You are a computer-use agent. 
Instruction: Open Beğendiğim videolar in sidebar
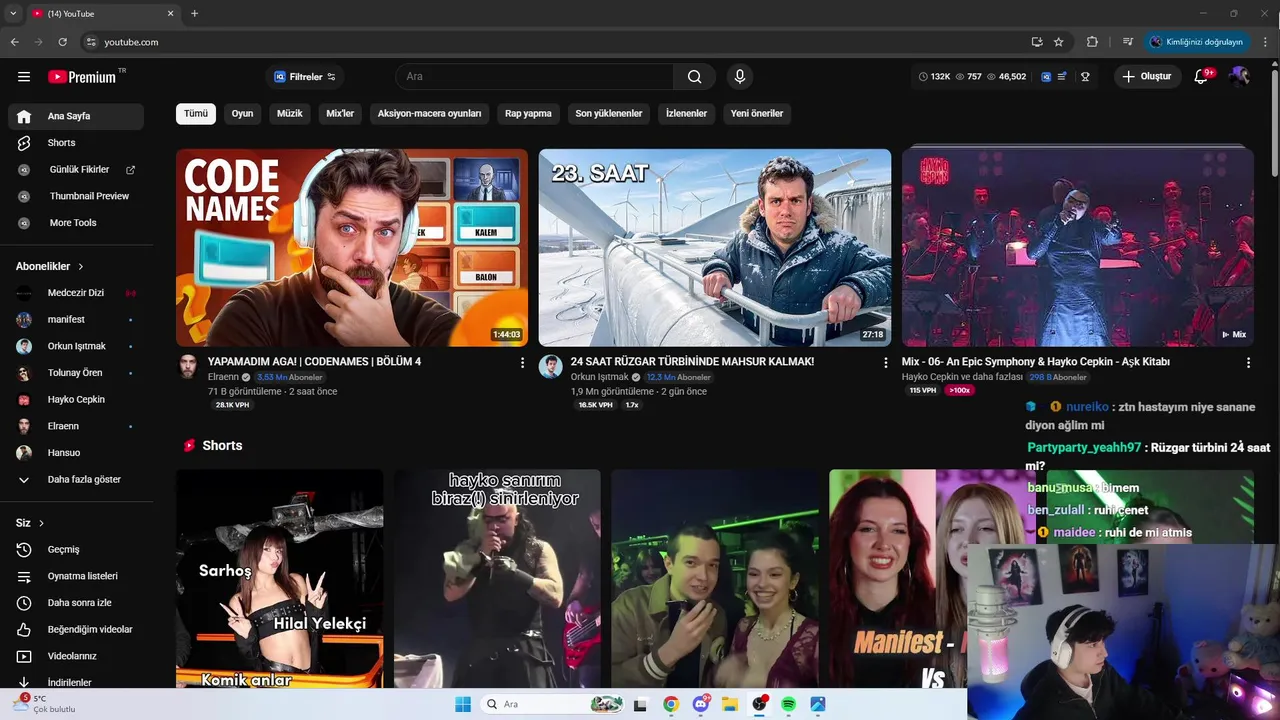click(76, 630)
